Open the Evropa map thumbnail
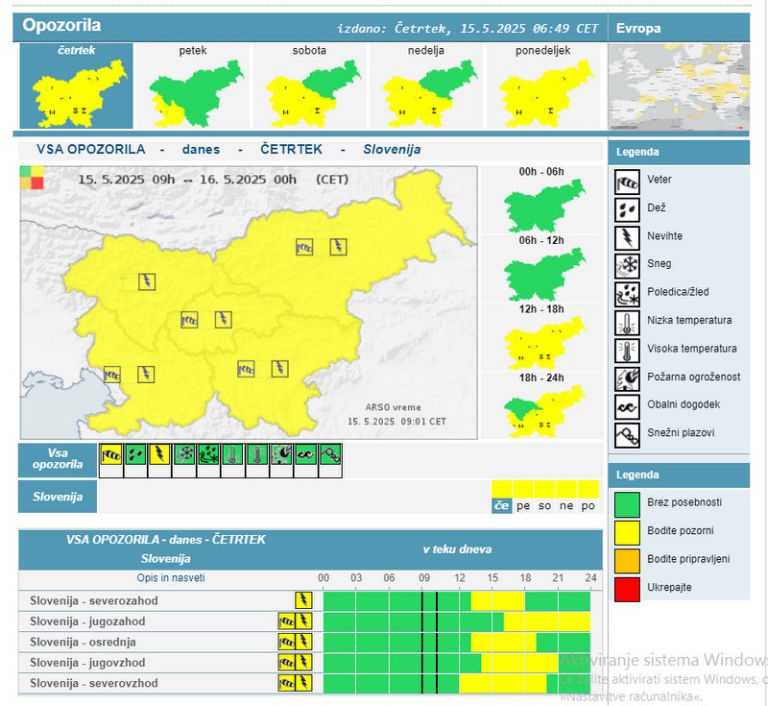The height and width of the screenshot is (706, 768). point(678,88)
